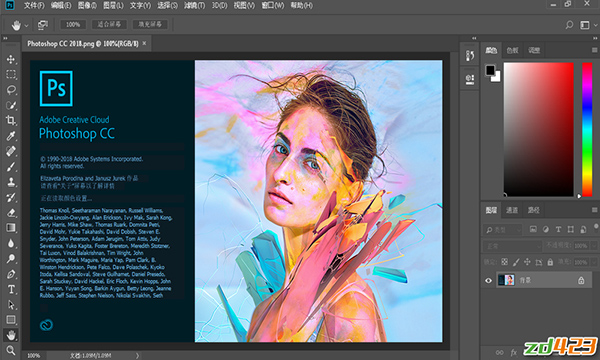Screen dimensions: 600x360
Task: Click the foreground color swatch
Action: click(490, 70)
